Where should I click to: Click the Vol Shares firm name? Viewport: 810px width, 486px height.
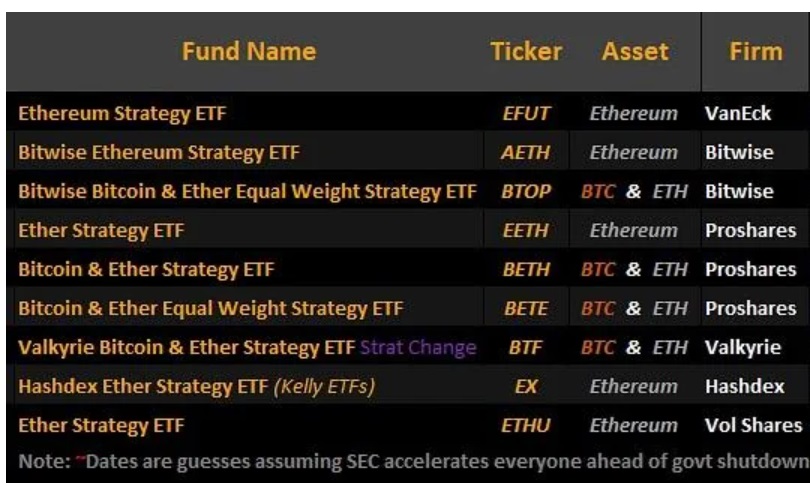click(x=753, y=425)
